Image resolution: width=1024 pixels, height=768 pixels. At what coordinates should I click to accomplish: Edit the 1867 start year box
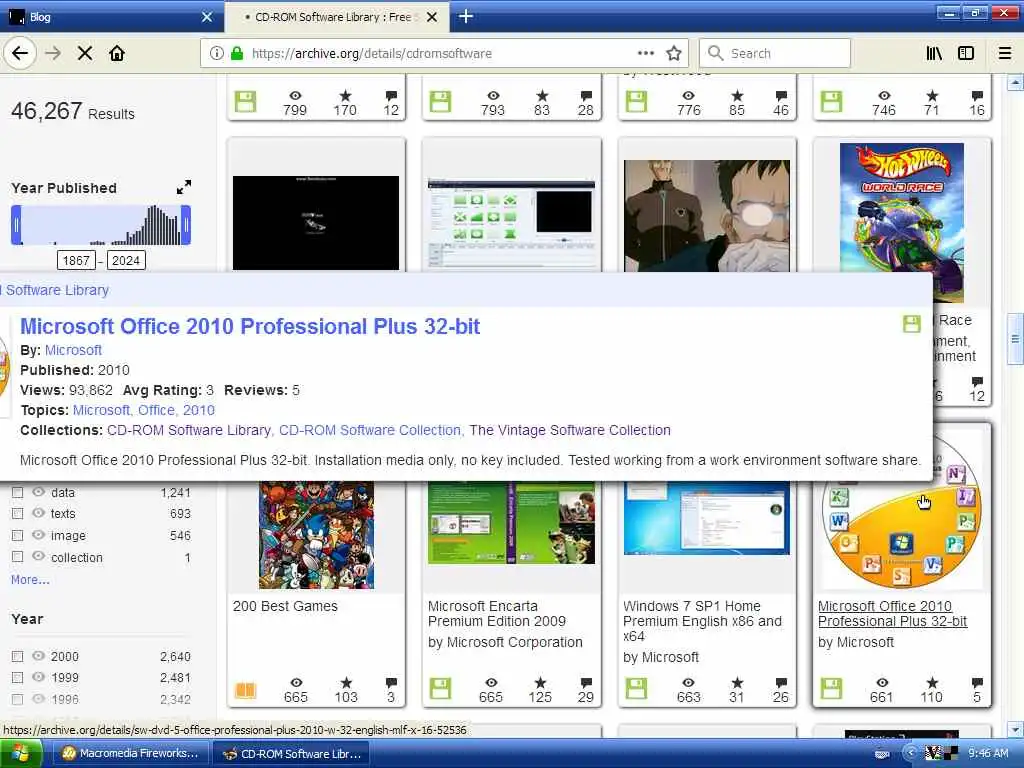[x=76, y=261]
